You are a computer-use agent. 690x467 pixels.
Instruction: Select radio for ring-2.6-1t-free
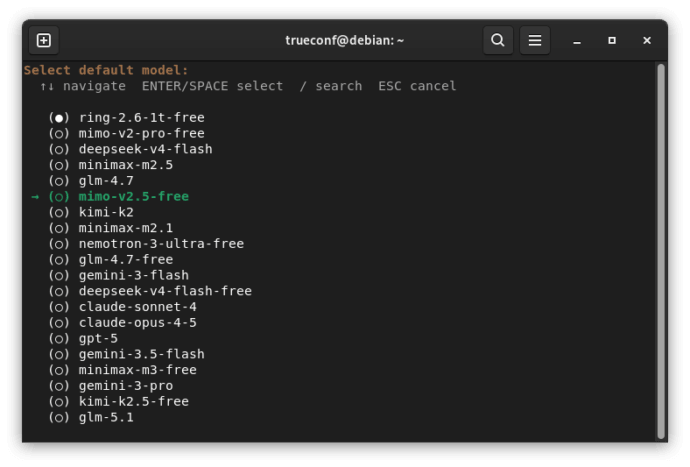[59, 118]
